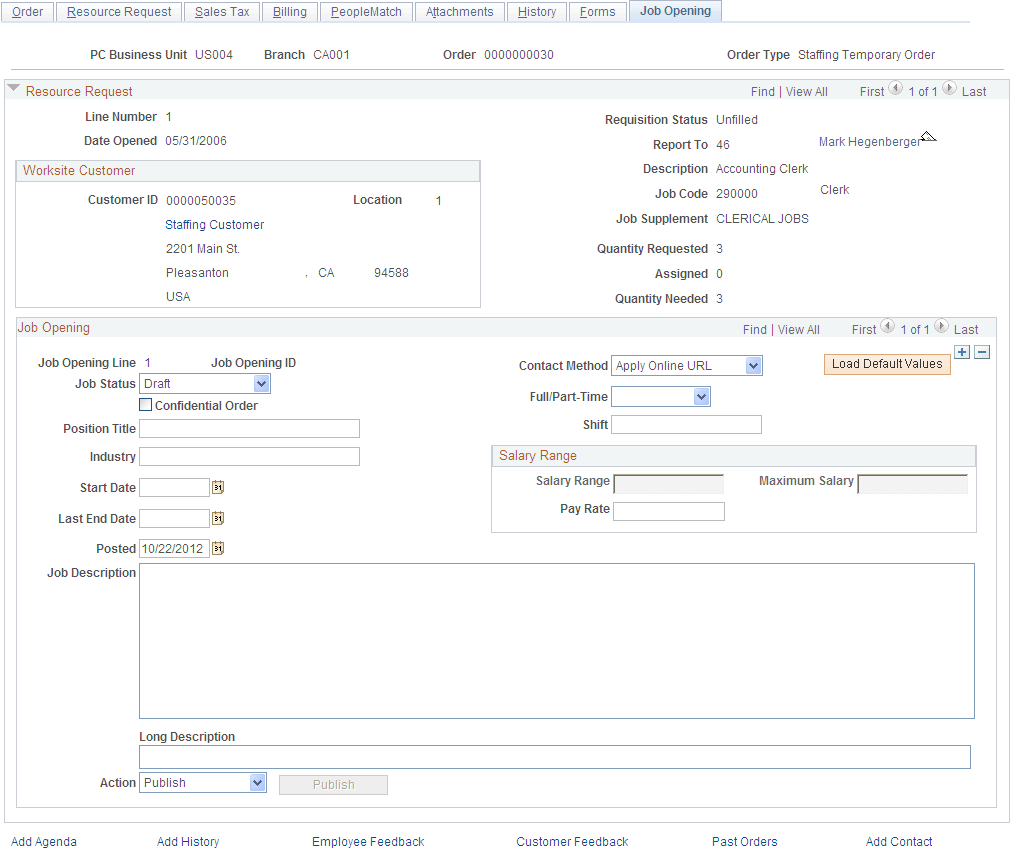Open the Employee Feedback link
Screen dimensions: 1010x856
click(368, 842)
